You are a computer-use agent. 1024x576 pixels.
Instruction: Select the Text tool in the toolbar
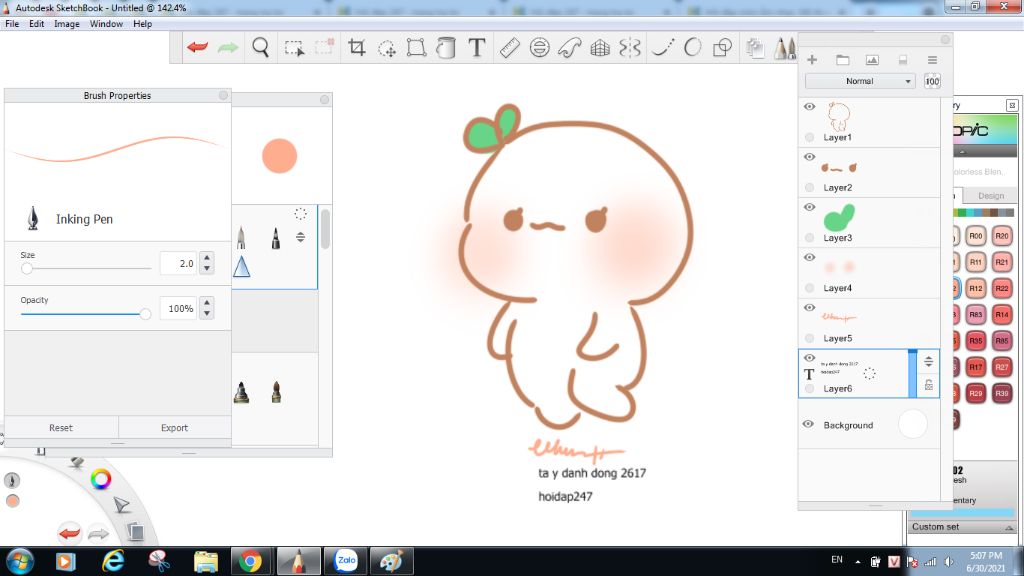477,47
